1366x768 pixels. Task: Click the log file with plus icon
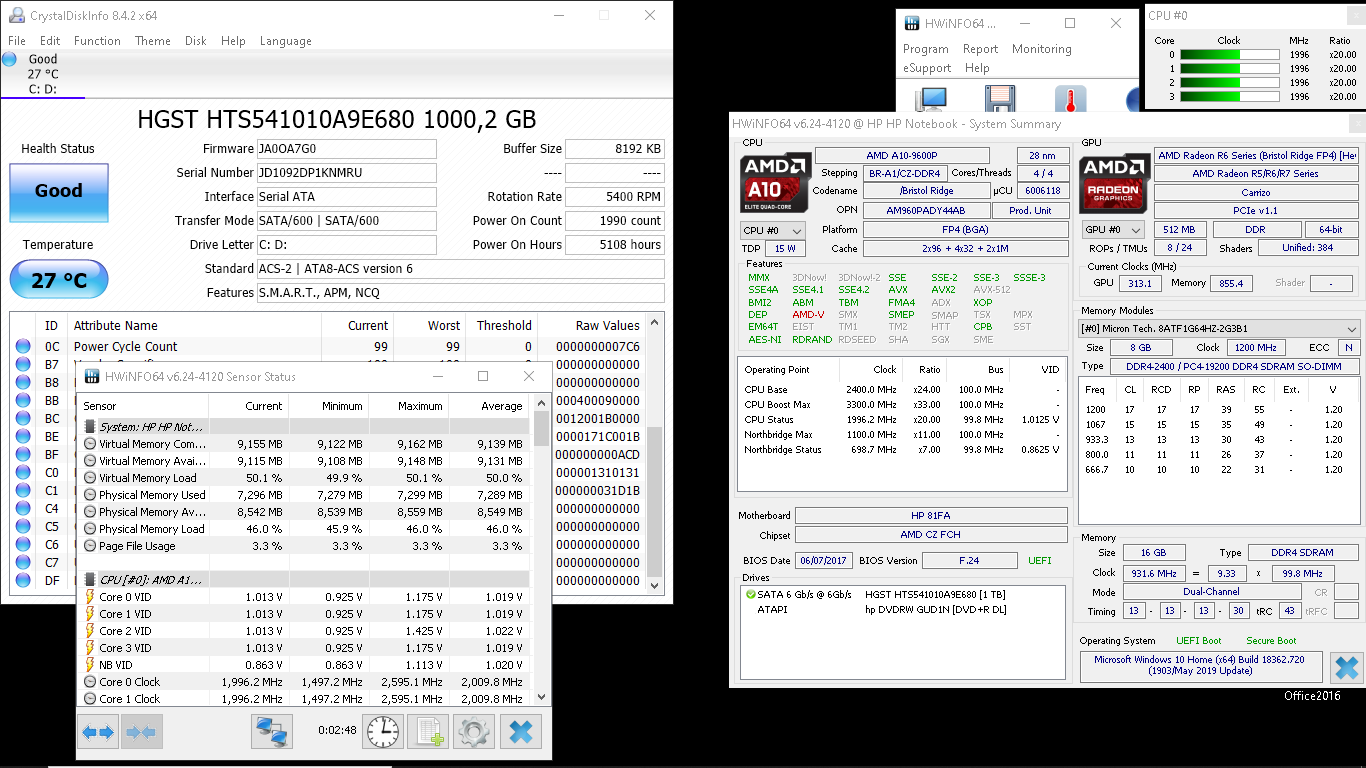[x=429, y=732]
